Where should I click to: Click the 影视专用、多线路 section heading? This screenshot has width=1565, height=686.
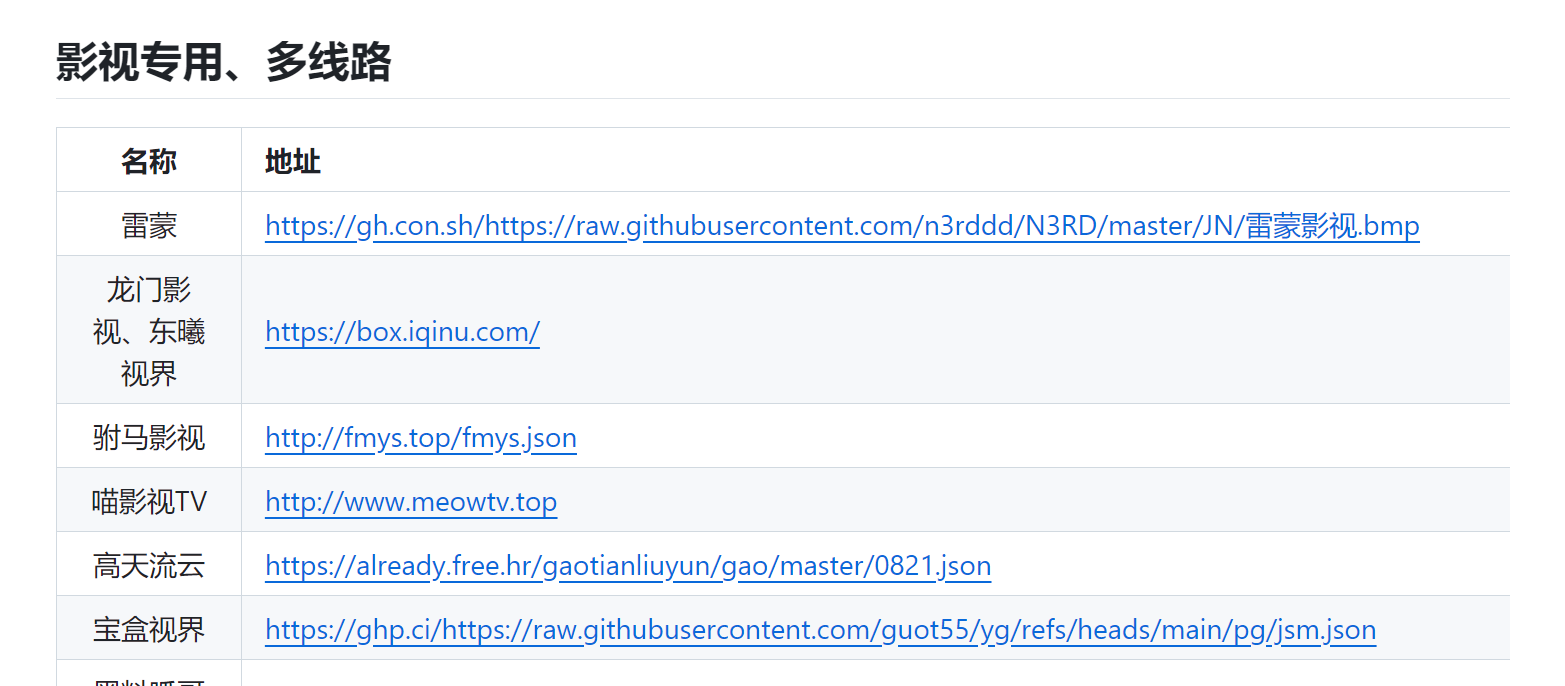[x=223, y=62]
